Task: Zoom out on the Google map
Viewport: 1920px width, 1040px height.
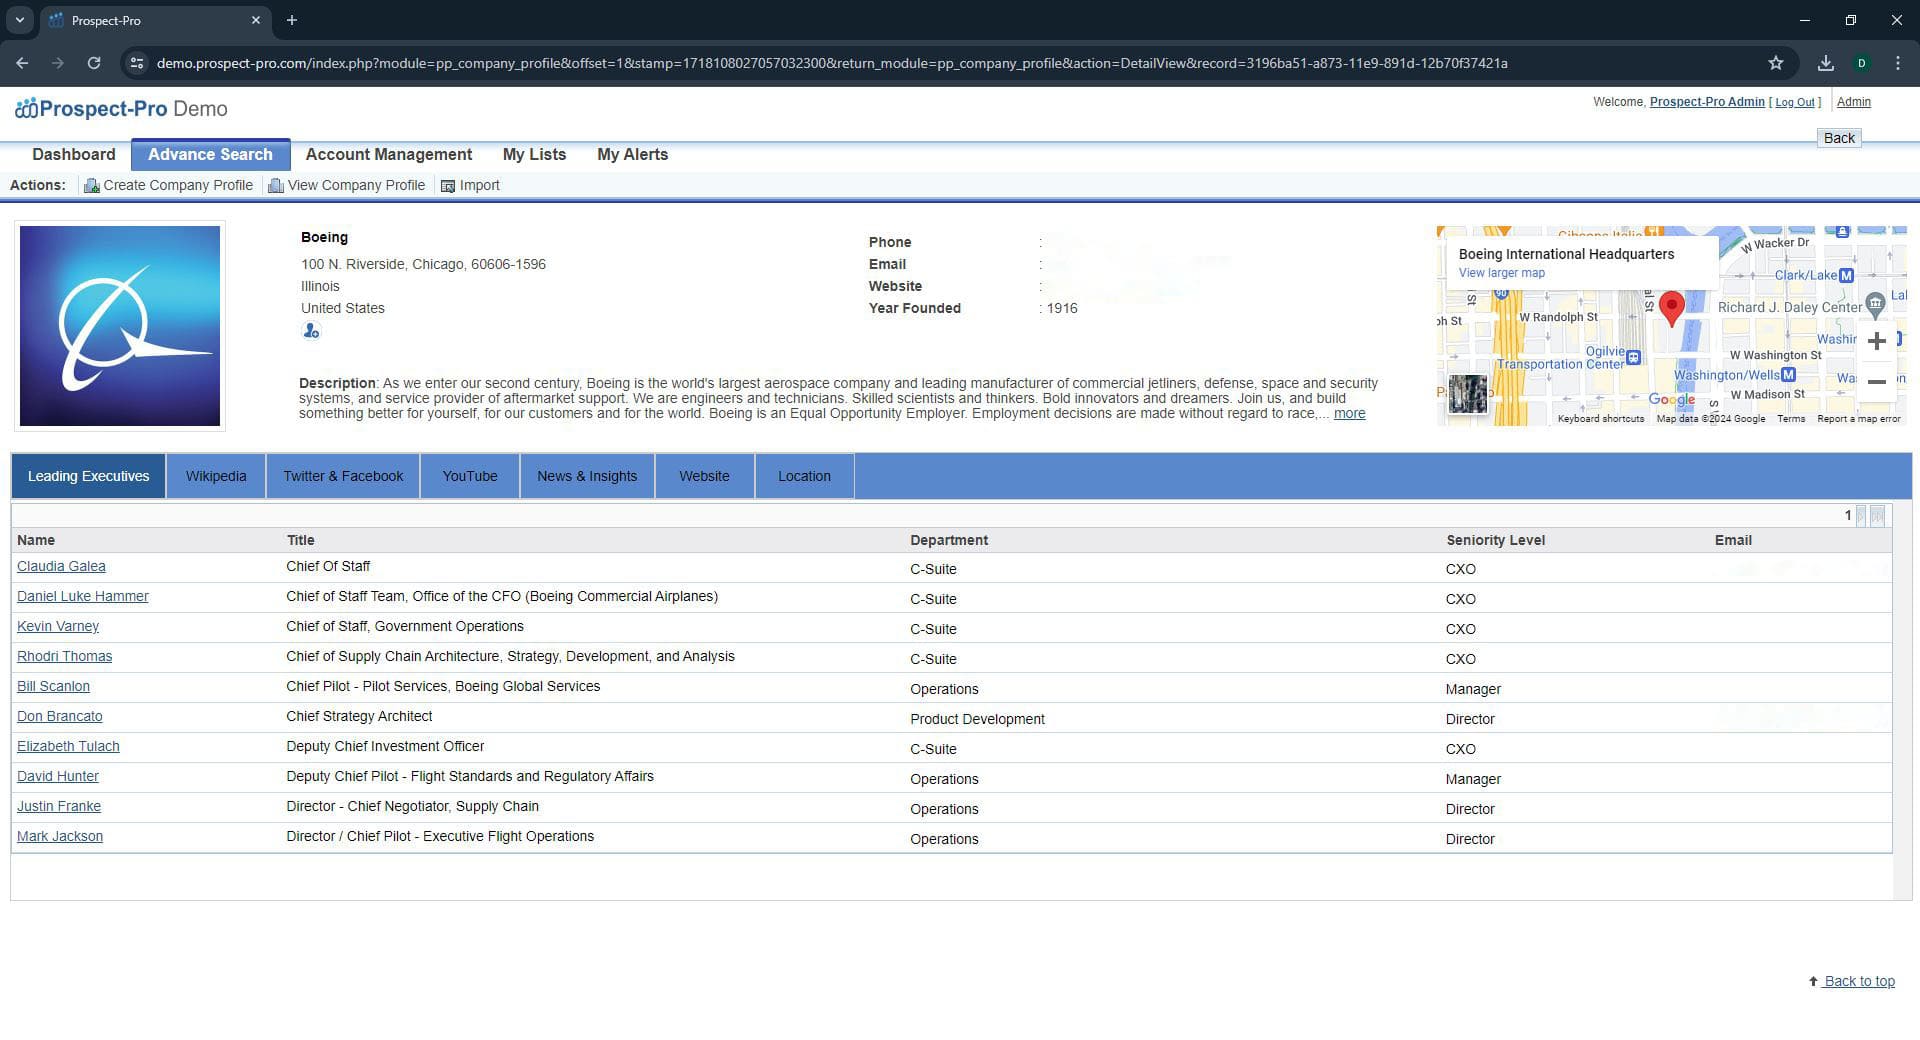Action: [x=1877, y=382]
